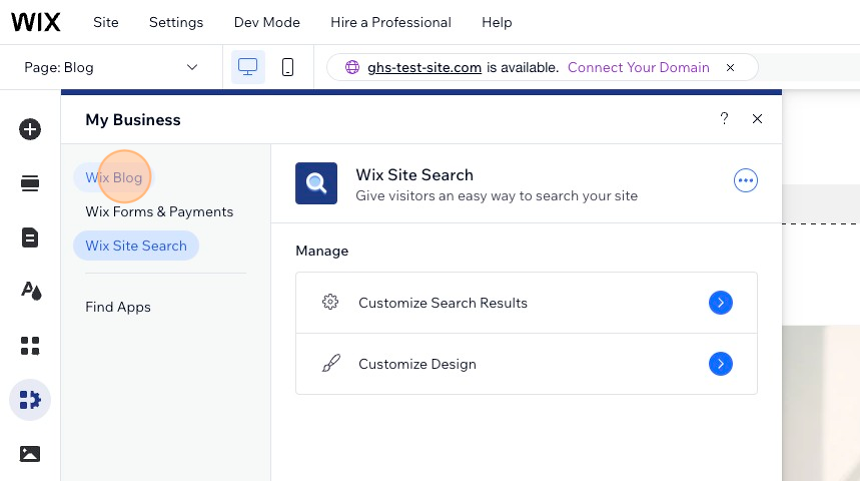Open the Dev Mode menu
The width and height of the screenshot is (860, 481).
pyautogui.click(x=267, y=22)
